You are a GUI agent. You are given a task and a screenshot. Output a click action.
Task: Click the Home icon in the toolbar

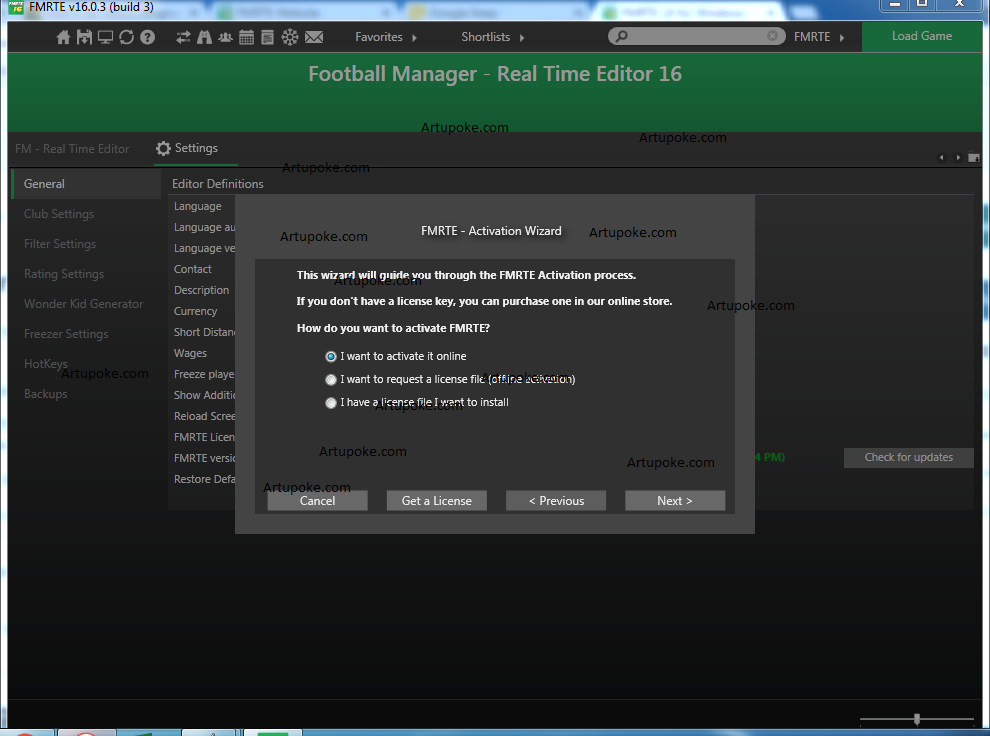pyautogui.click(x=64, y=37)
